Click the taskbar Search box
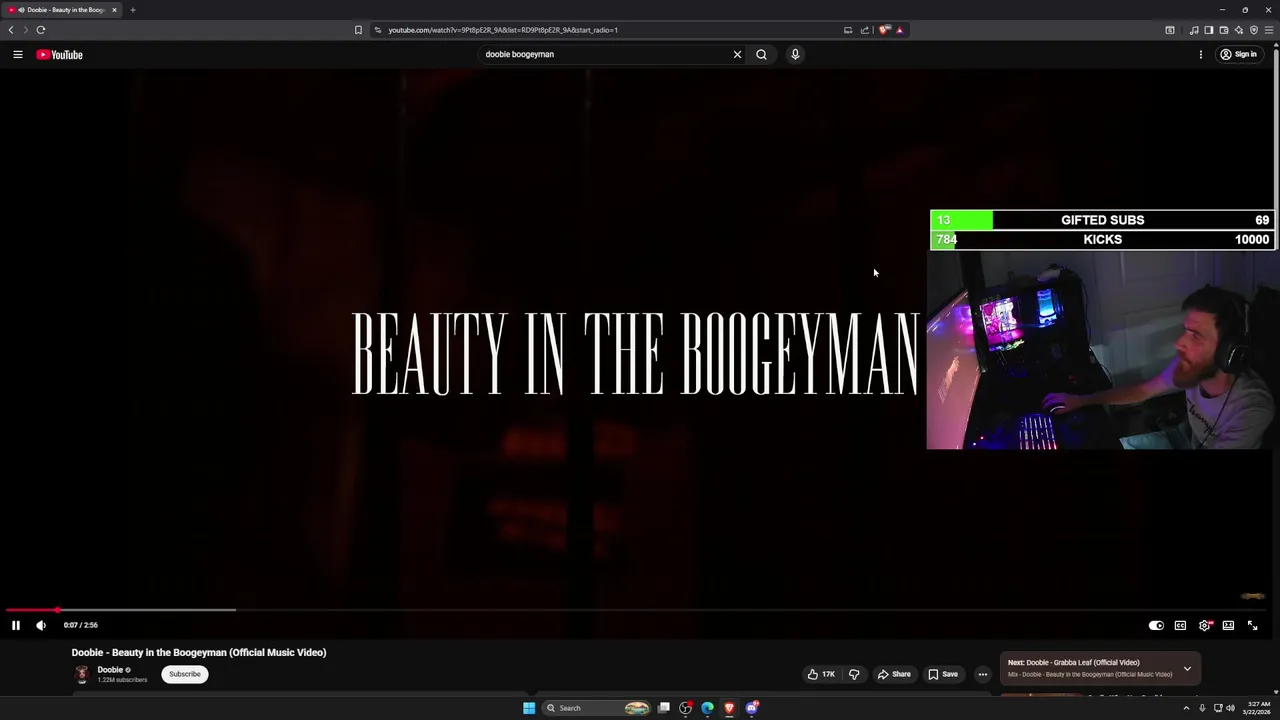Screen dimensions: 1280x720 click(597, 708)
